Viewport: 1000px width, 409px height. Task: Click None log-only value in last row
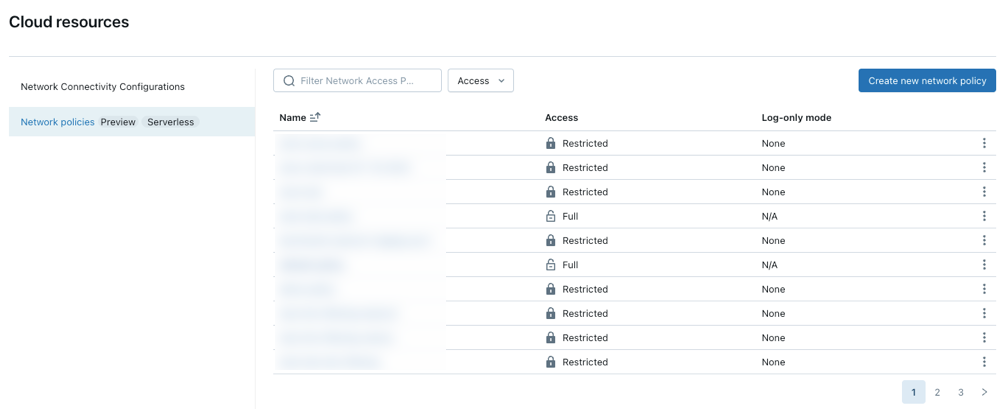point(773,362)
